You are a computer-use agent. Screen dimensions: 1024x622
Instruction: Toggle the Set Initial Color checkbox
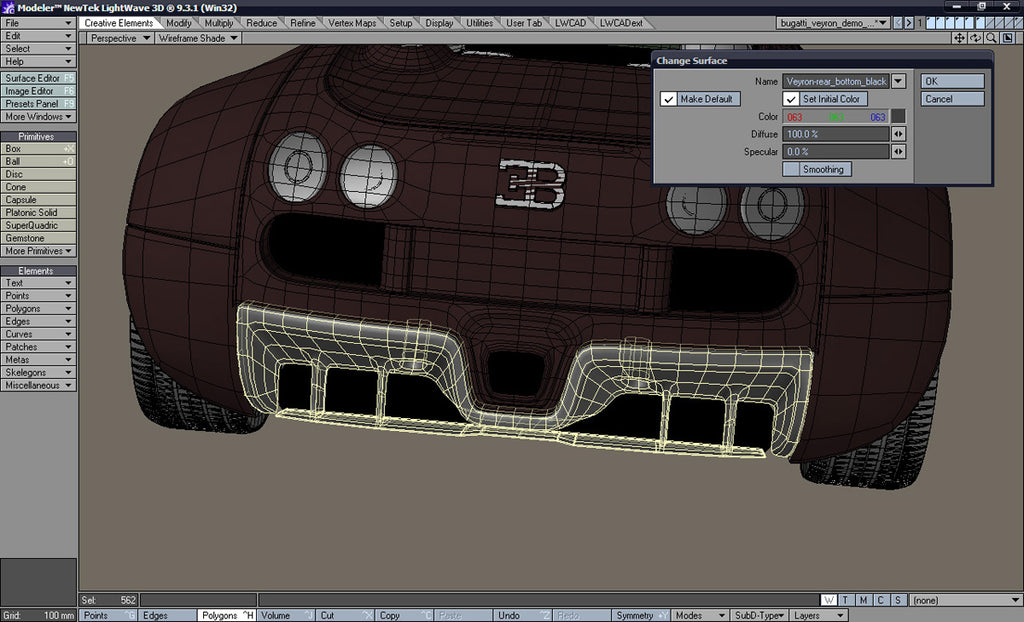coord(791,99)
